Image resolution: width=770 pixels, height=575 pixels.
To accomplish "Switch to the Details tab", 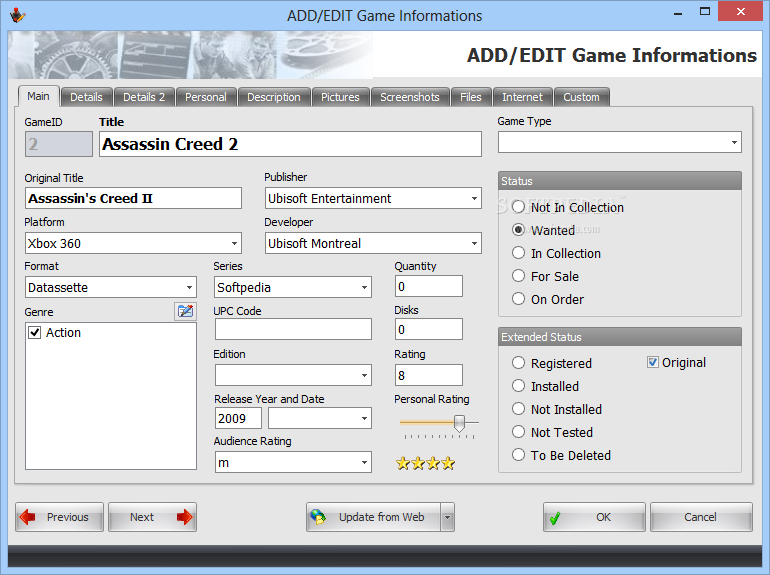I will pyautogui.click(x=86, y=97).
